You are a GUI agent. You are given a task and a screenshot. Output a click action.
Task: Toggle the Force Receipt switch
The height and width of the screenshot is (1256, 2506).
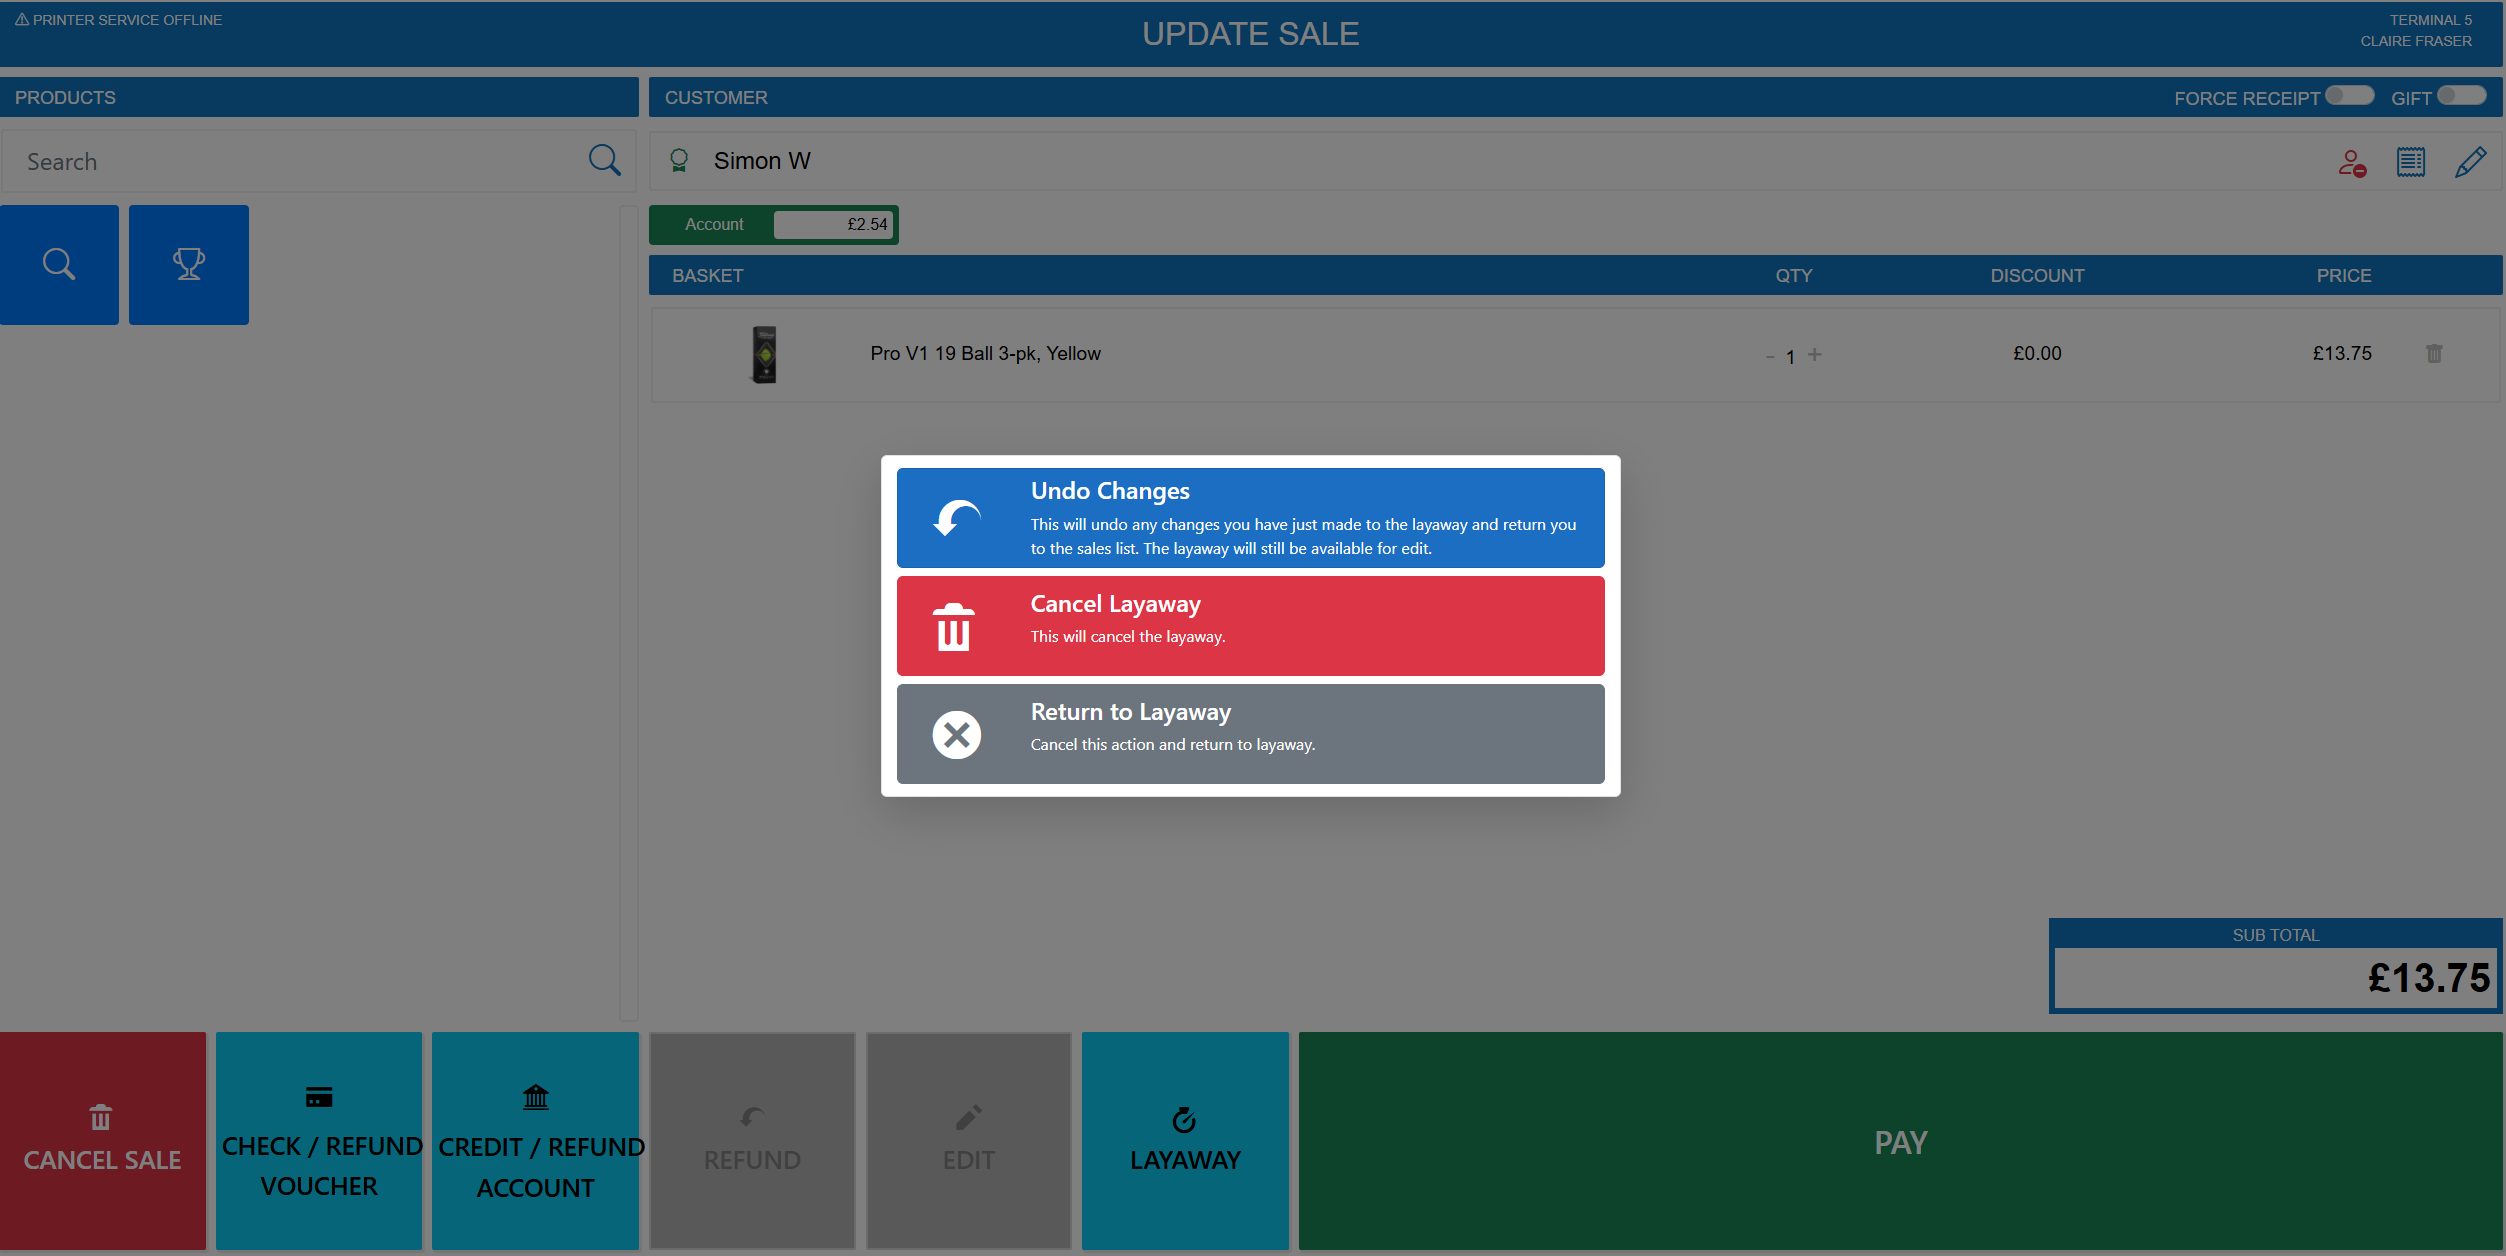2349,96
